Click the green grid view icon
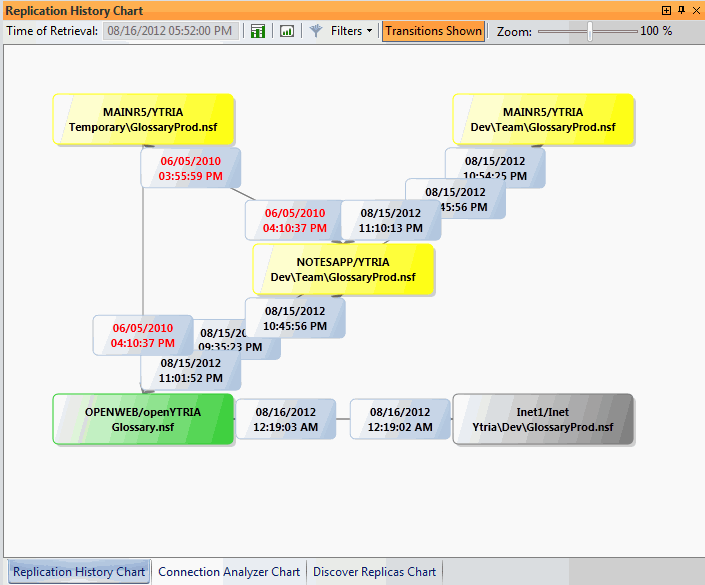The image size is (705, 585). [x=258, y=31]
